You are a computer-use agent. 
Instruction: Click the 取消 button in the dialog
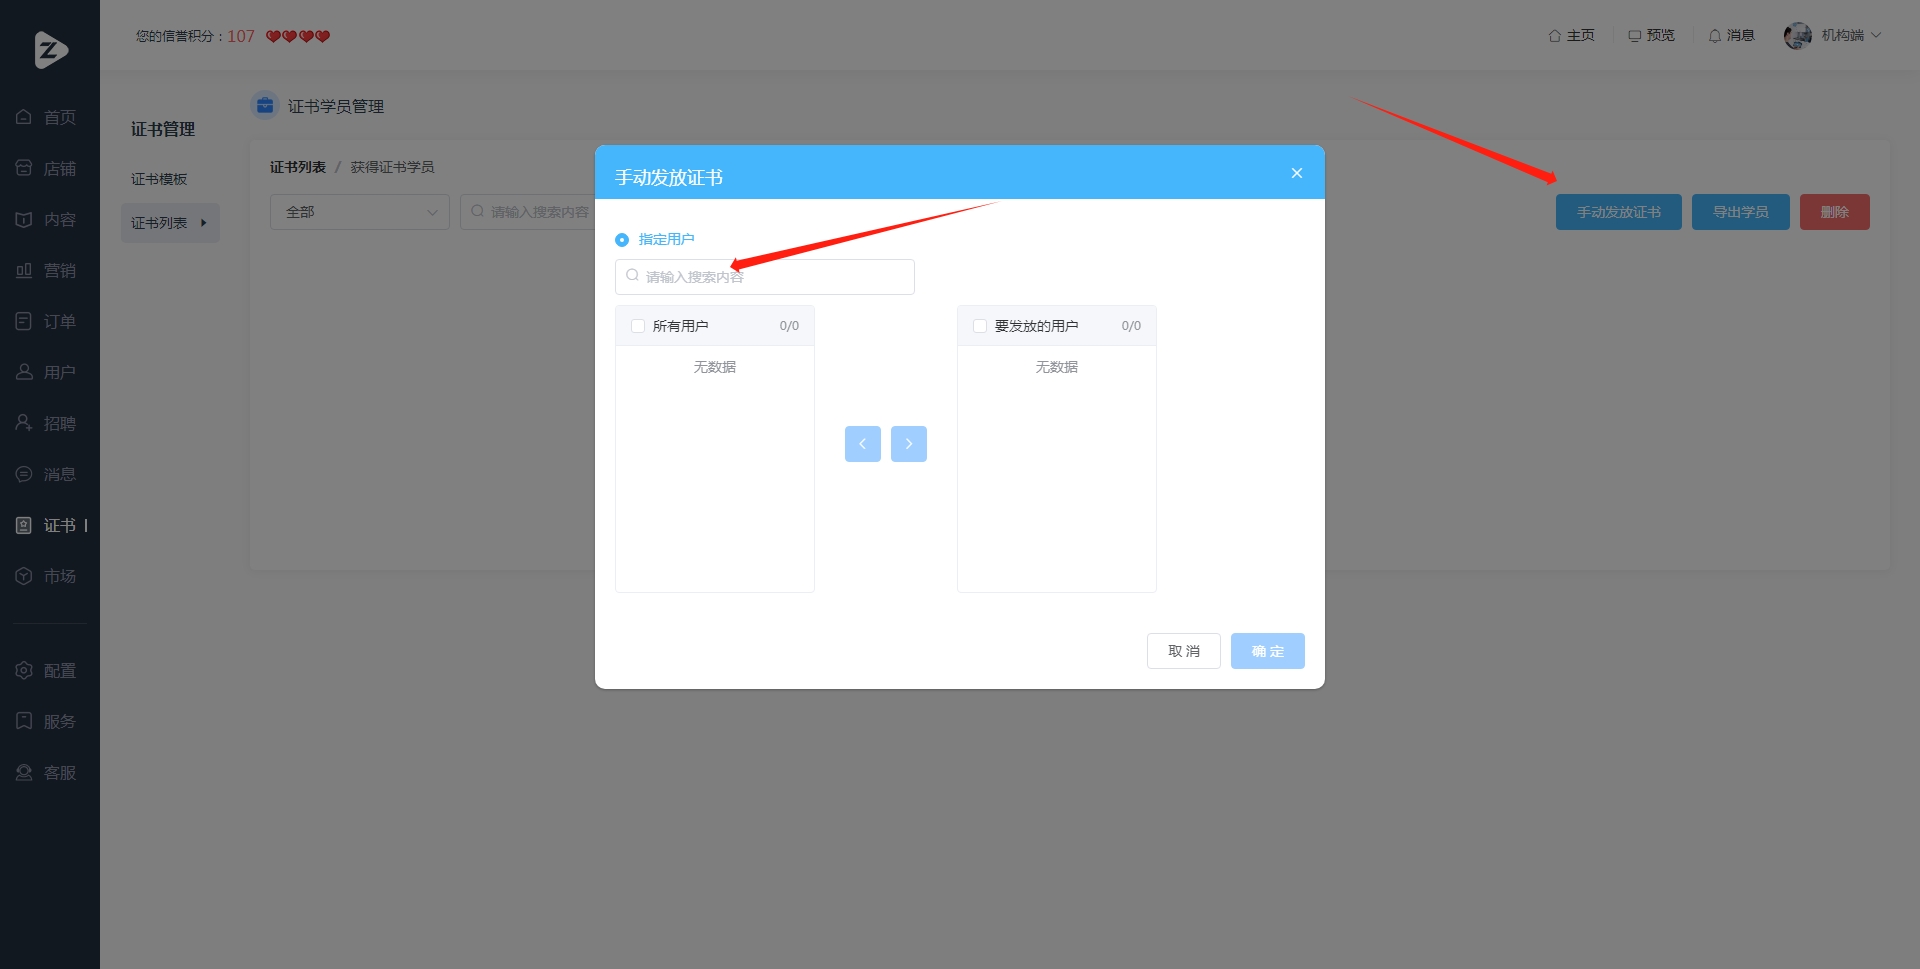(1184, 651)
